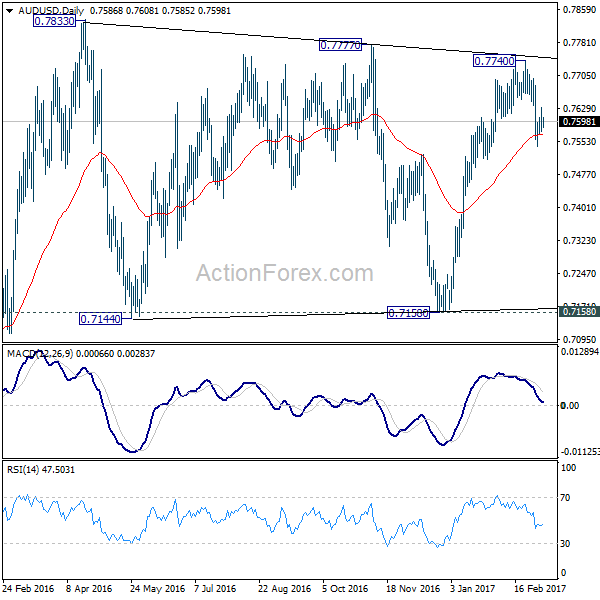Viewport: 600px width, 600px height.
Task: Click the 0.74770 price axis value
Action: [579, 175]
